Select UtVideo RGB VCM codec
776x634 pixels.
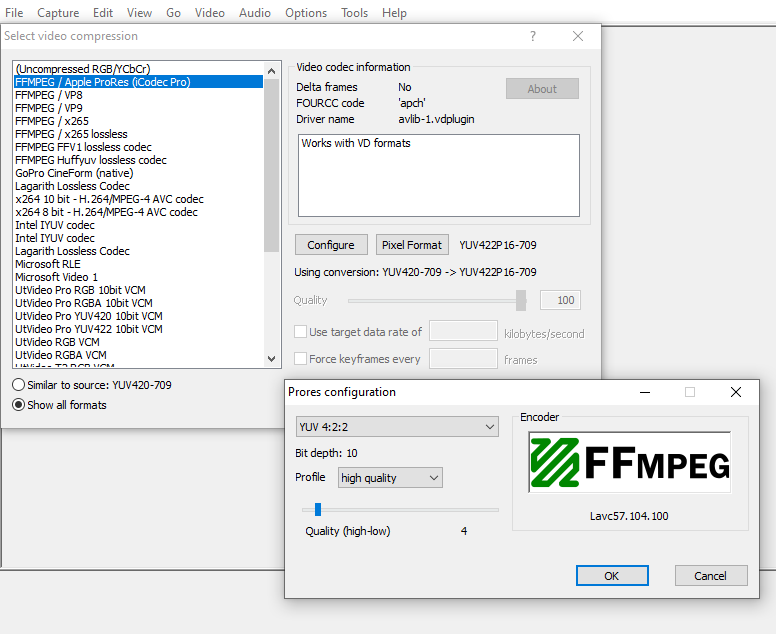[x=139, y=342]
